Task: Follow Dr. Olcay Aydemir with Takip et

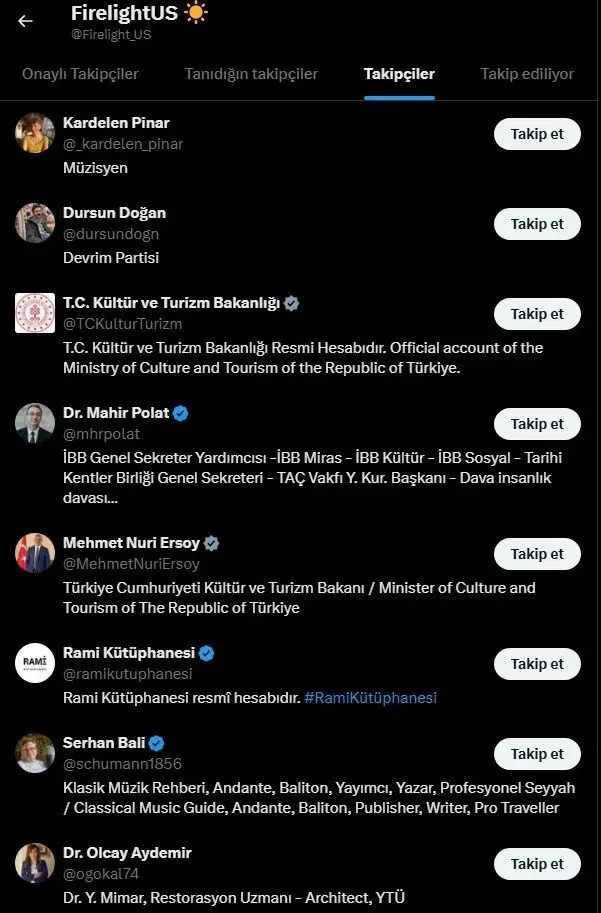Action: tap(537, 864)
